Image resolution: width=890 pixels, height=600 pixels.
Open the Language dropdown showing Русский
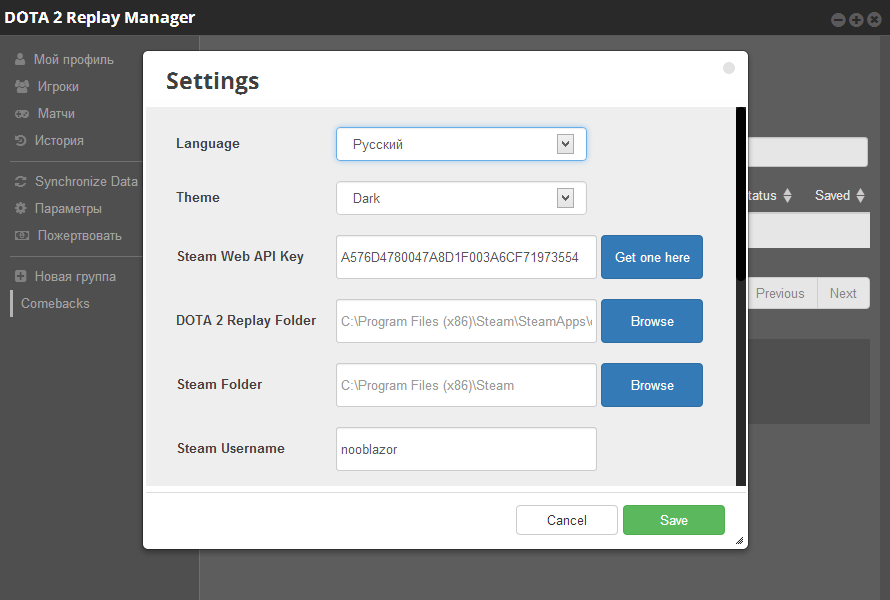[x=461, y=144]
